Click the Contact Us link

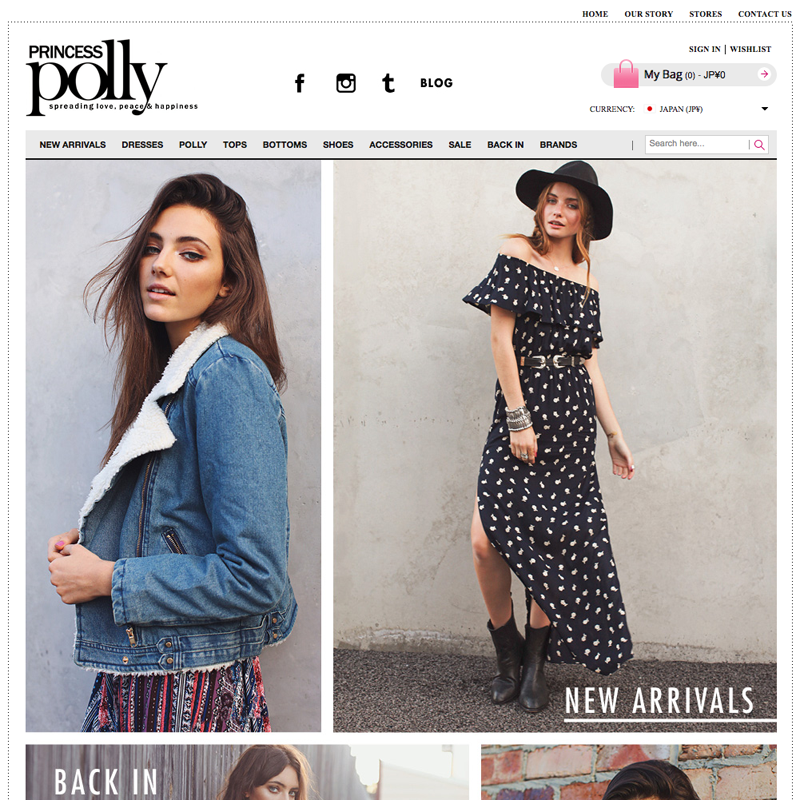click(764, 14)
